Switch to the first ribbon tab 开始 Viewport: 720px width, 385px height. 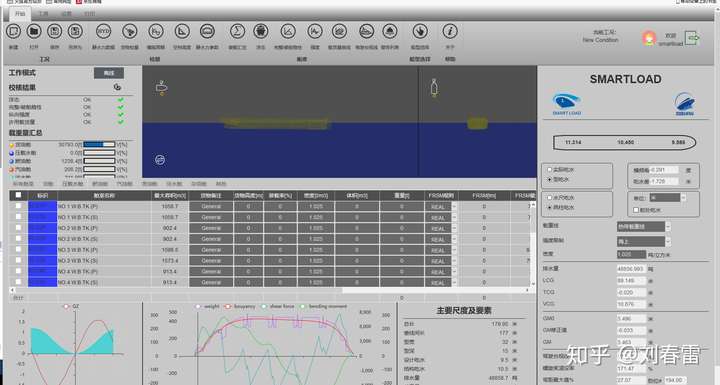coord(20,14)
